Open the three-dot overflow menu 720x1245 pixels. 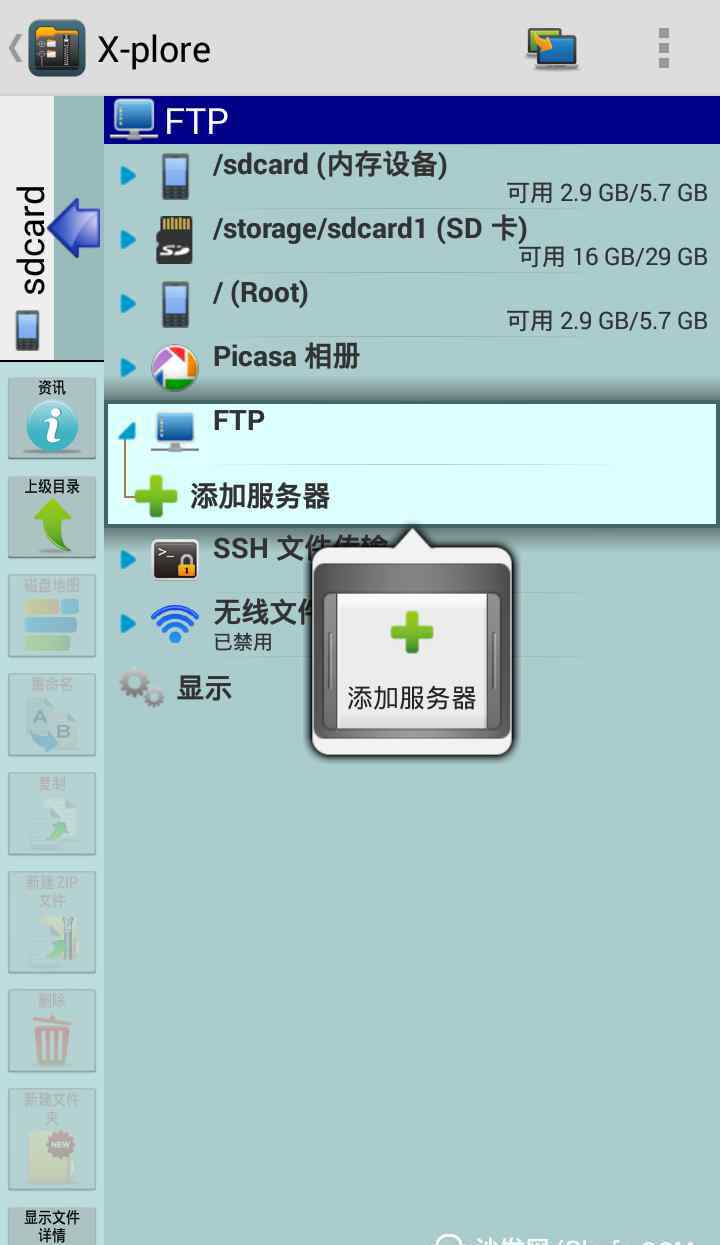[664, 48]
